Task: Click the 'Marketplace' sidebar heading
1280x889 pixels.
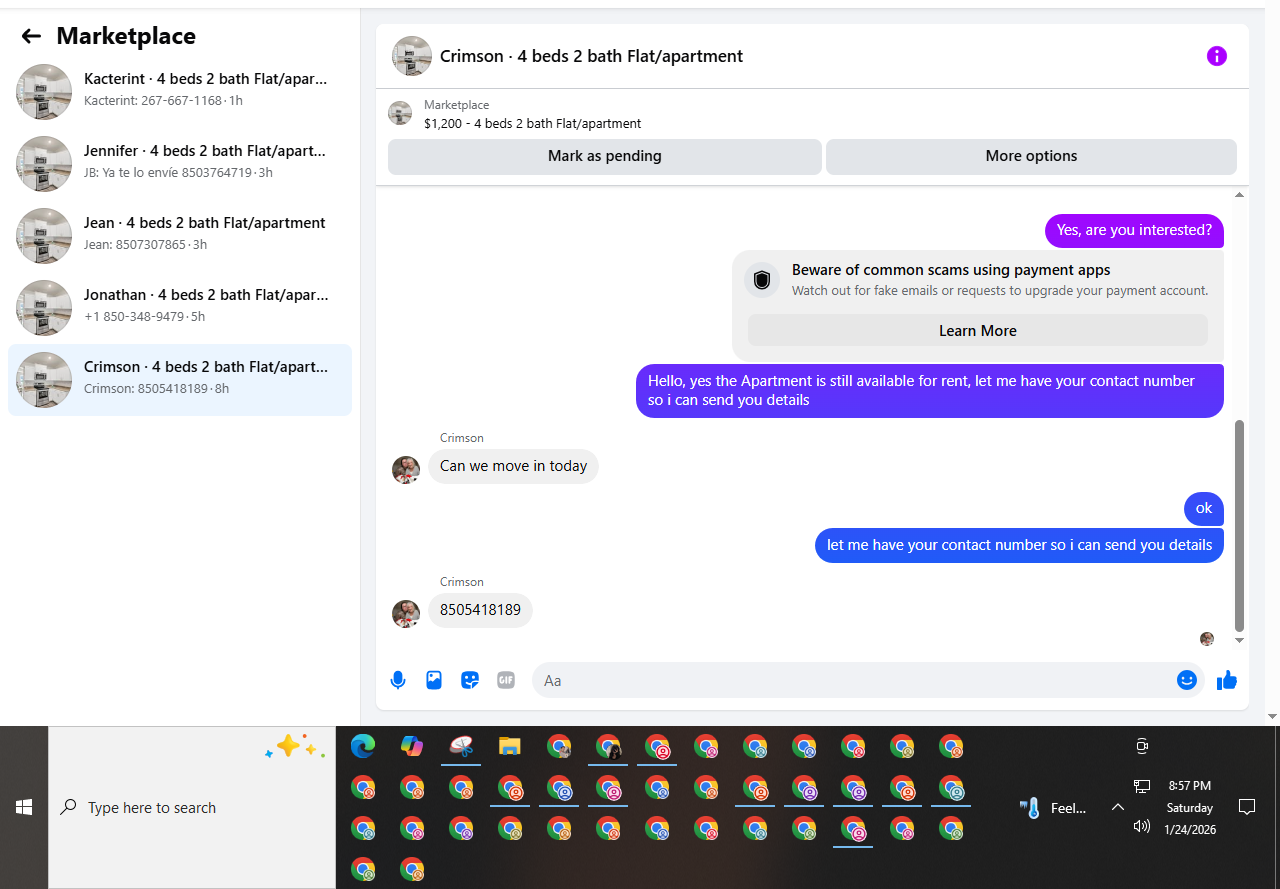Action: (126, 36)
